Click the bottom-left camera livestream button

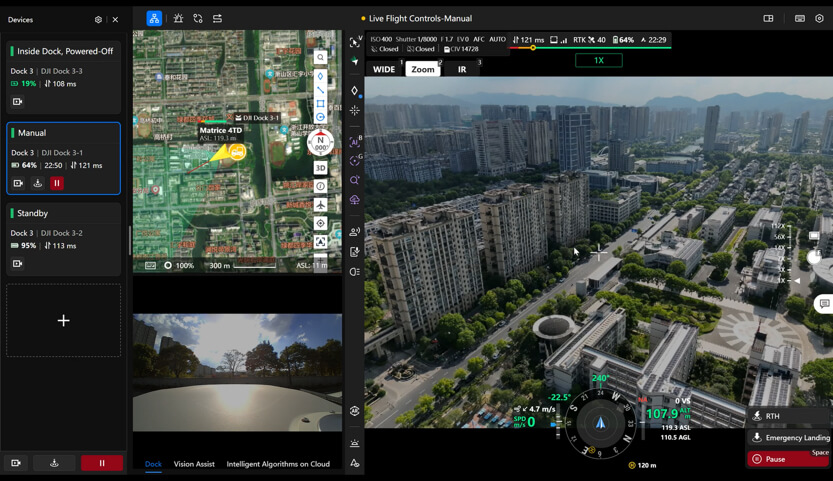(16, 463)
